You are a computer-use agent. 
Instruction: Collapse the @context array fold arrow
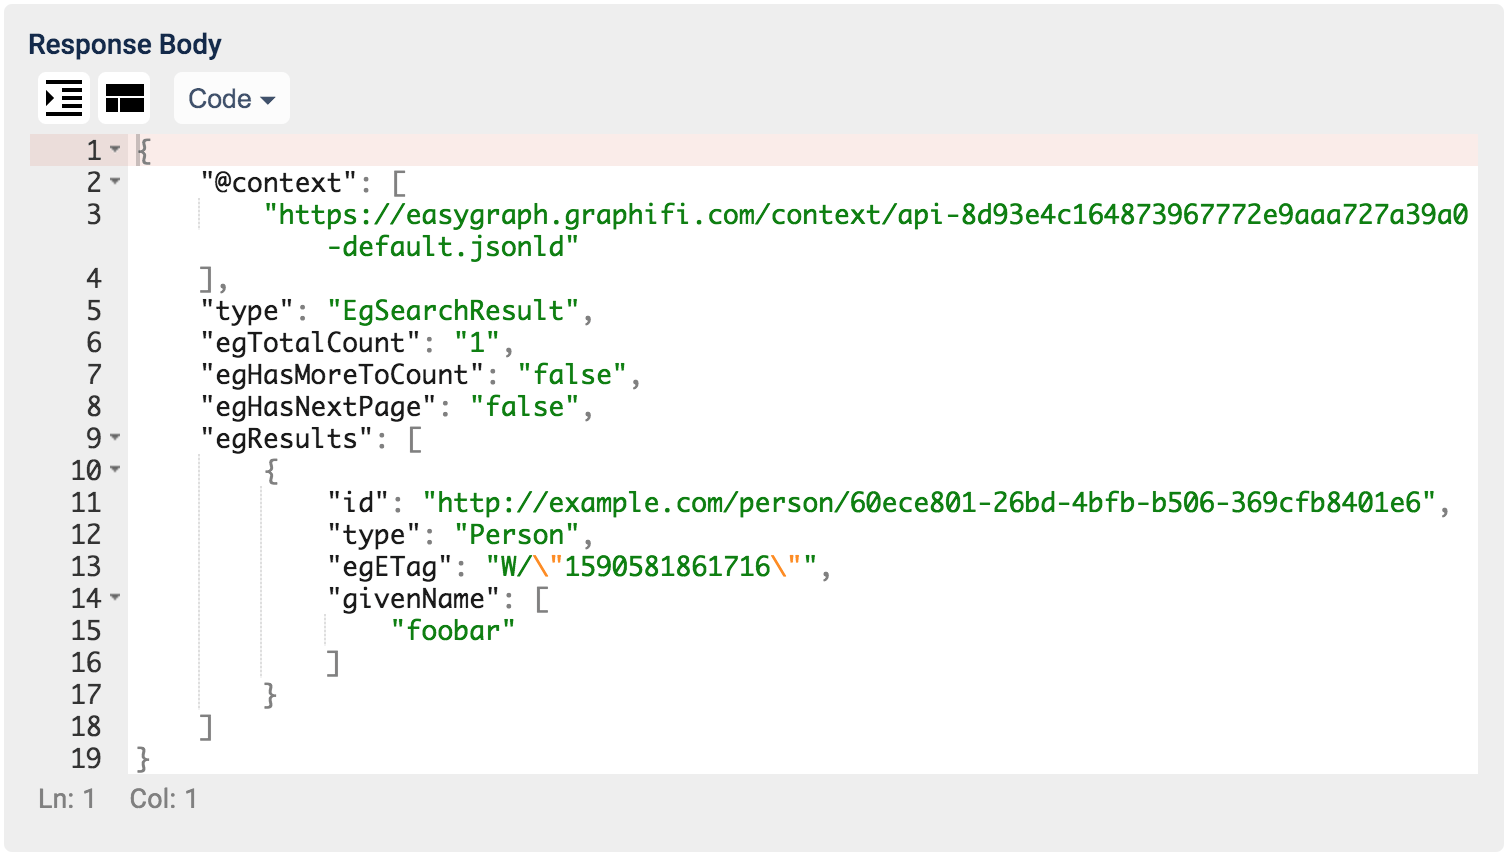tap(115, 182)
